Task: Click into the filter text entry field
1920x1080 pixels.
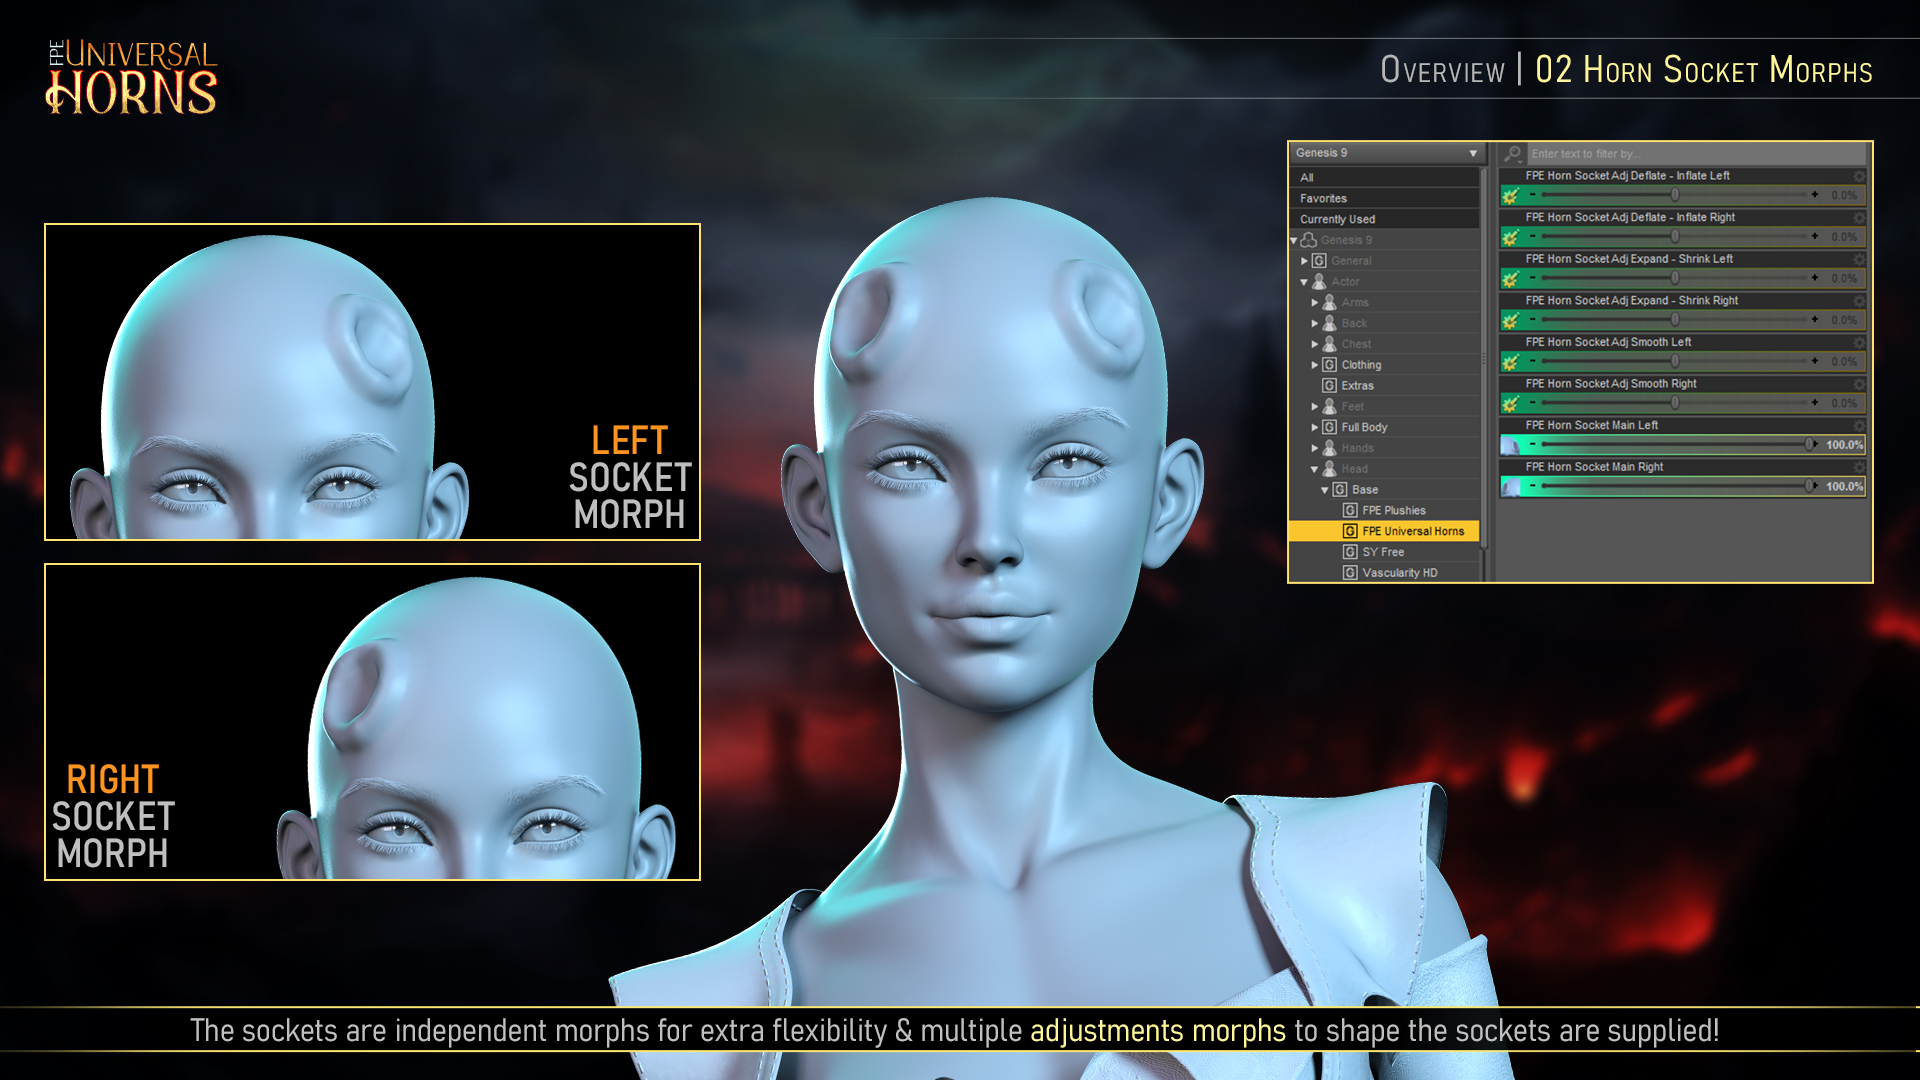Action: [x=1650, y=153]
